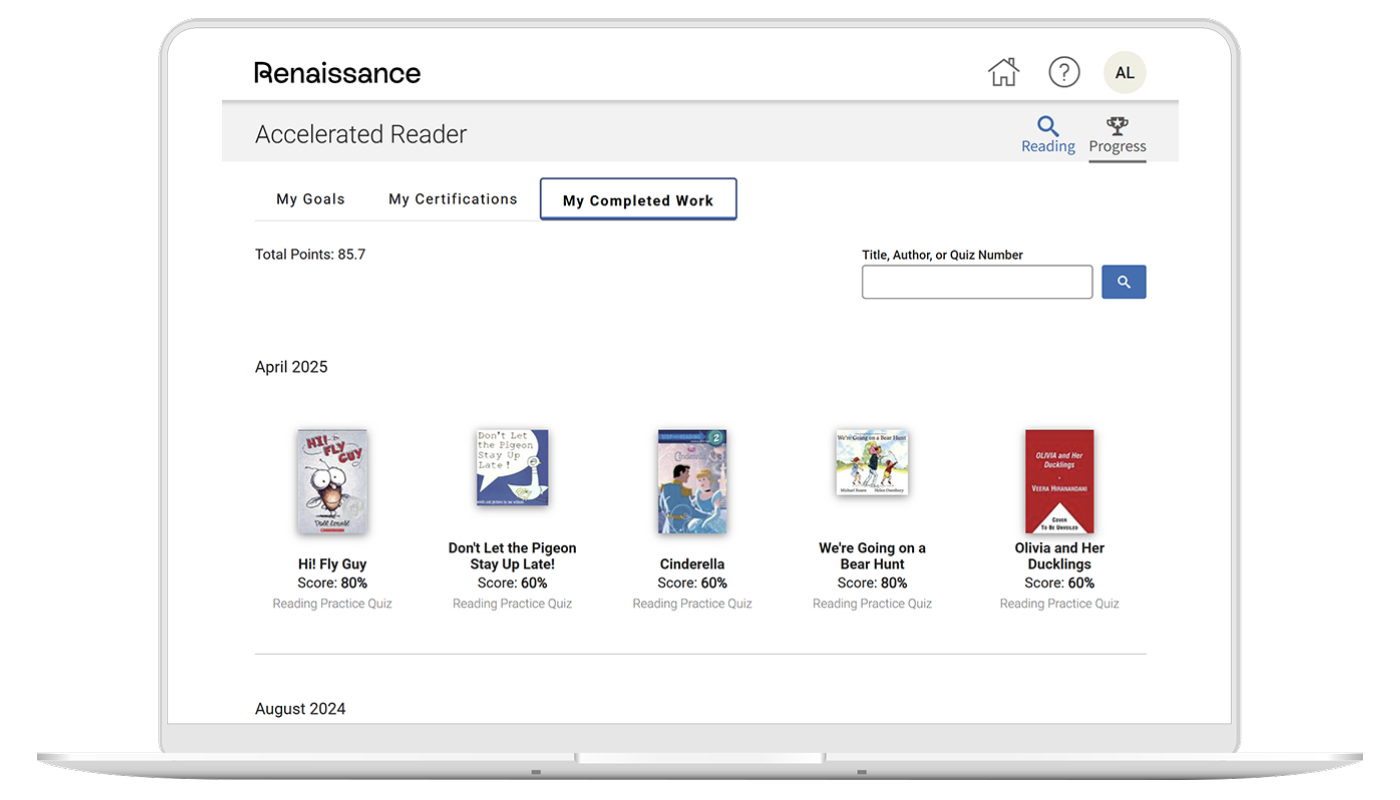The width and height of the screenshot is (1400, 800).
Task: Select the Progress trophy icon
Action: [1117, 127]
